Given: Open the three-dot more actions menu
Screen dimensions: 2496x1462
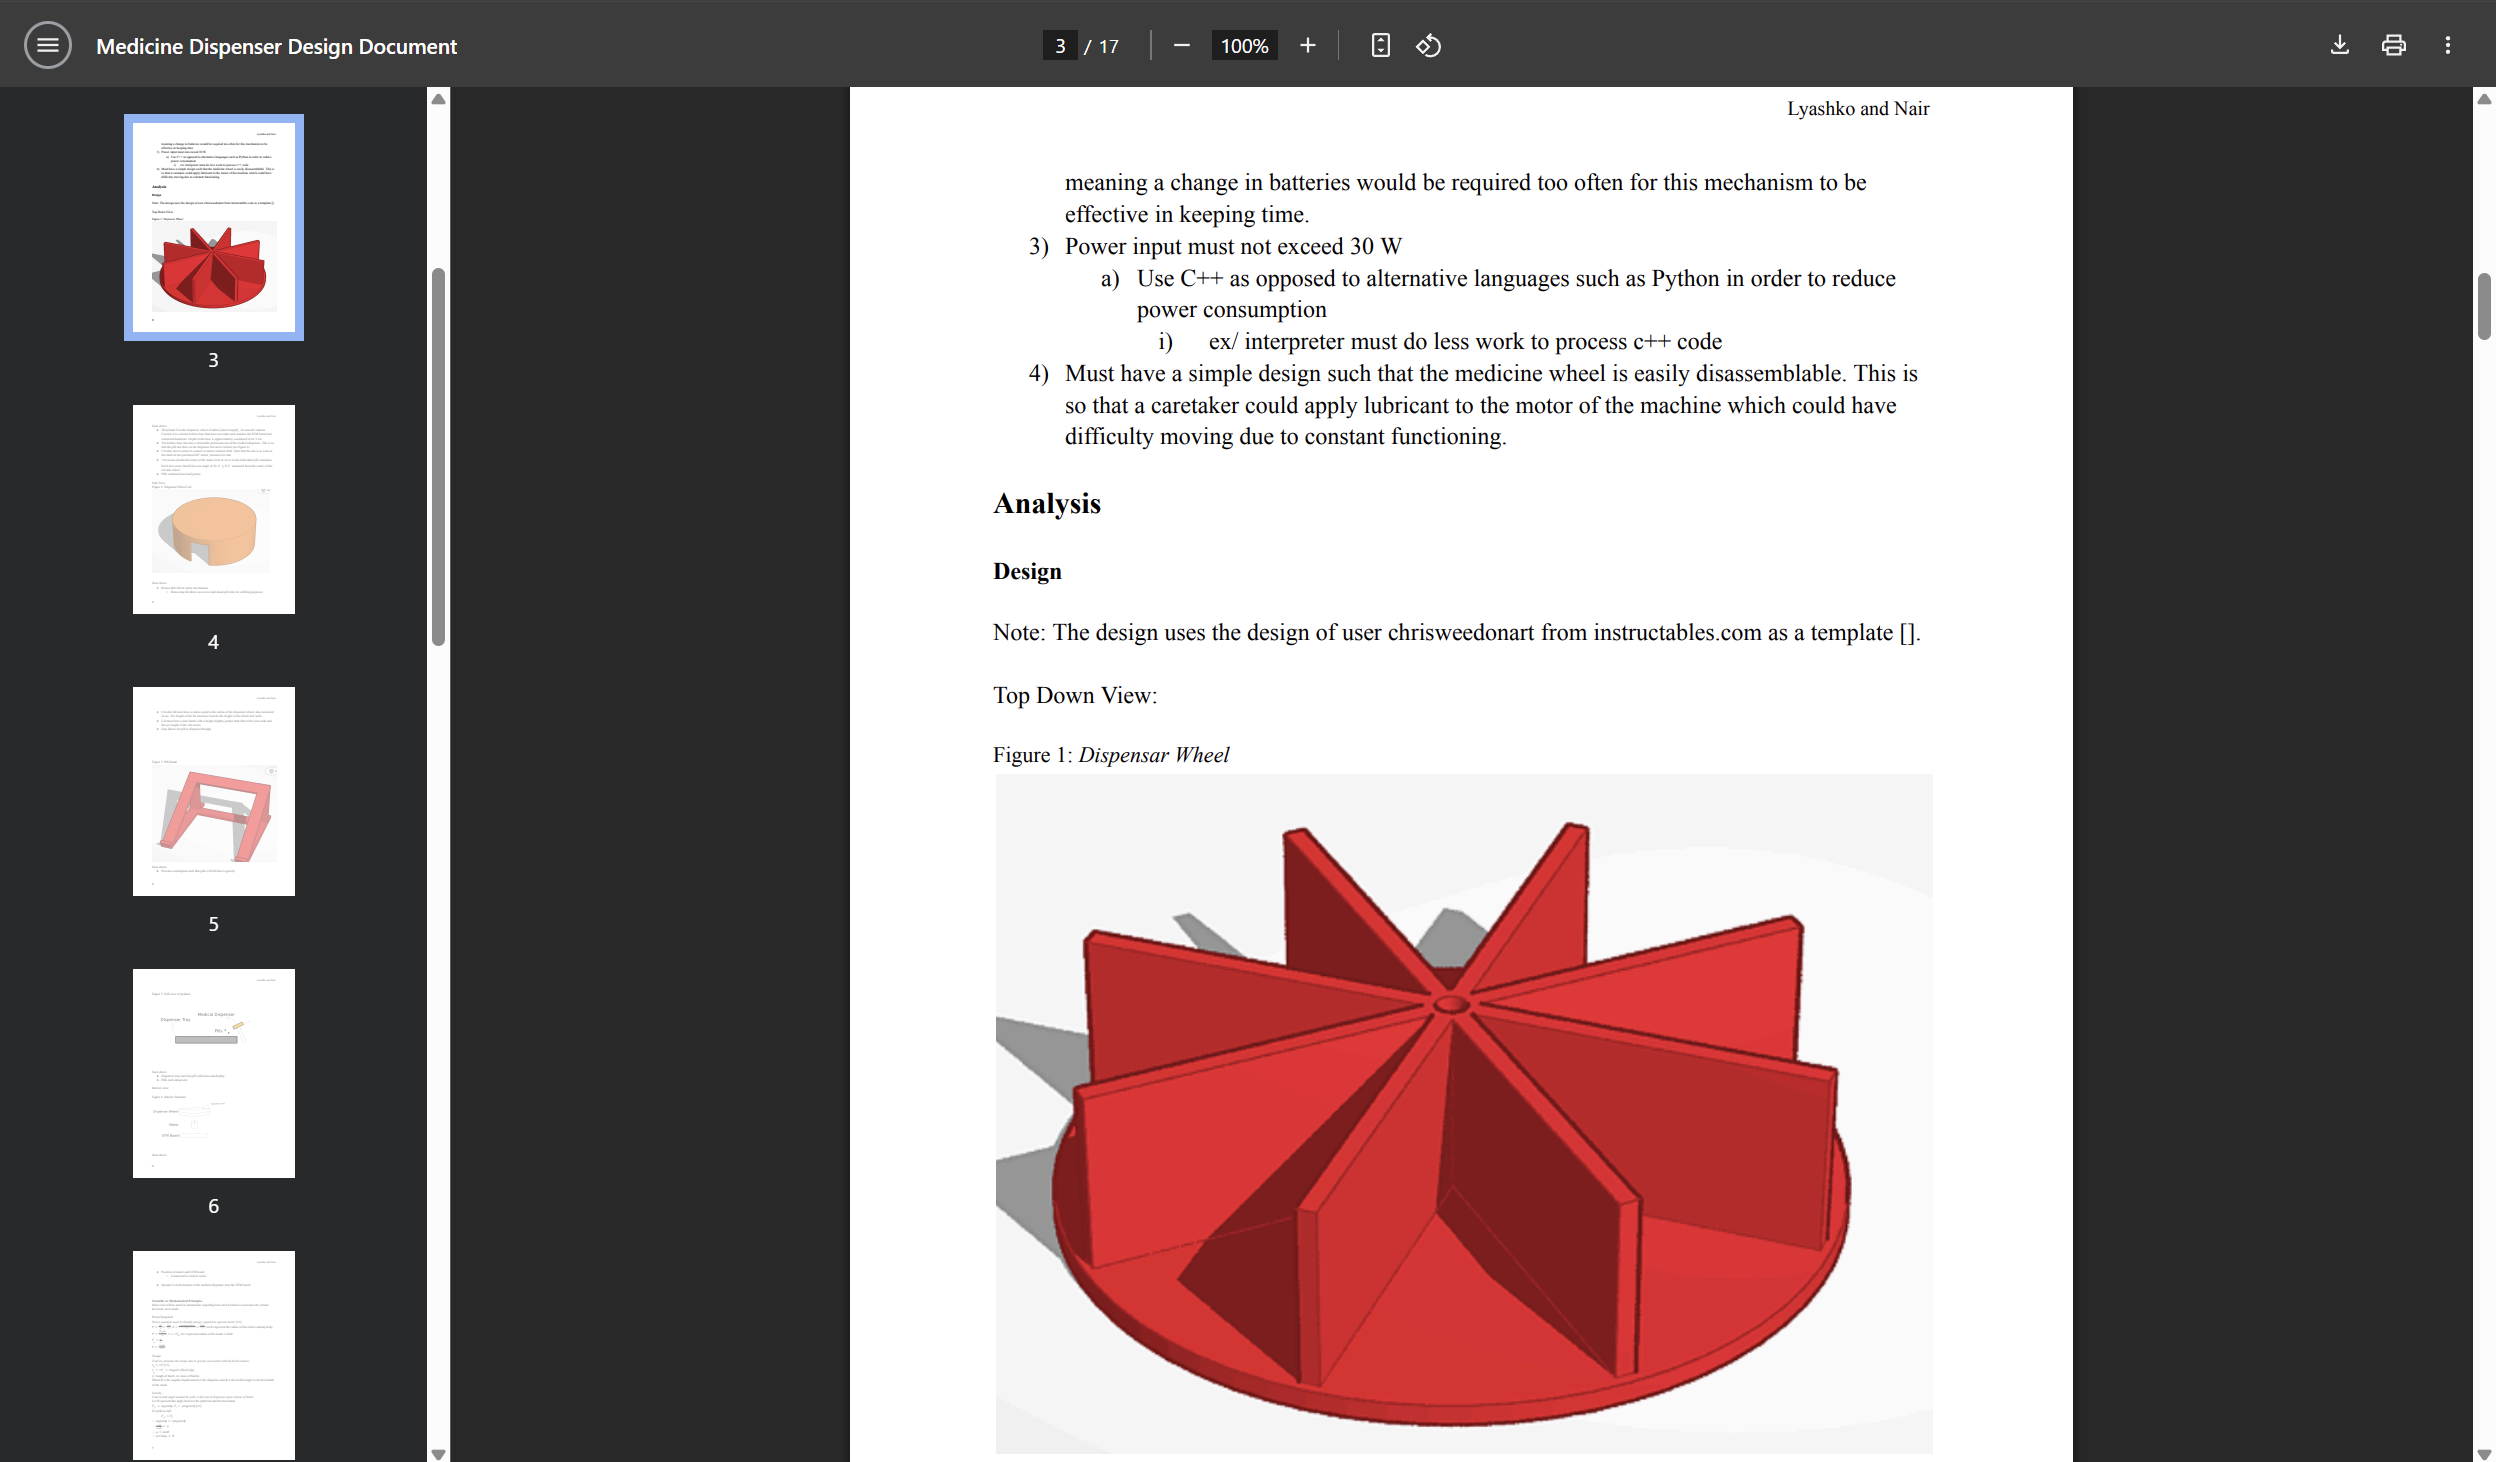Looking at the screenshot, I should 2447,45.
